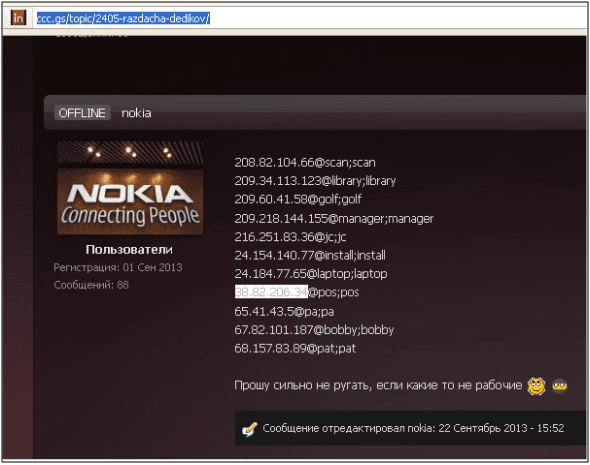This screenshot has width=590, height=465.
Task: Click the Сообщение отредактировал nokia edit notice
Action: click(x=413, y=428)
